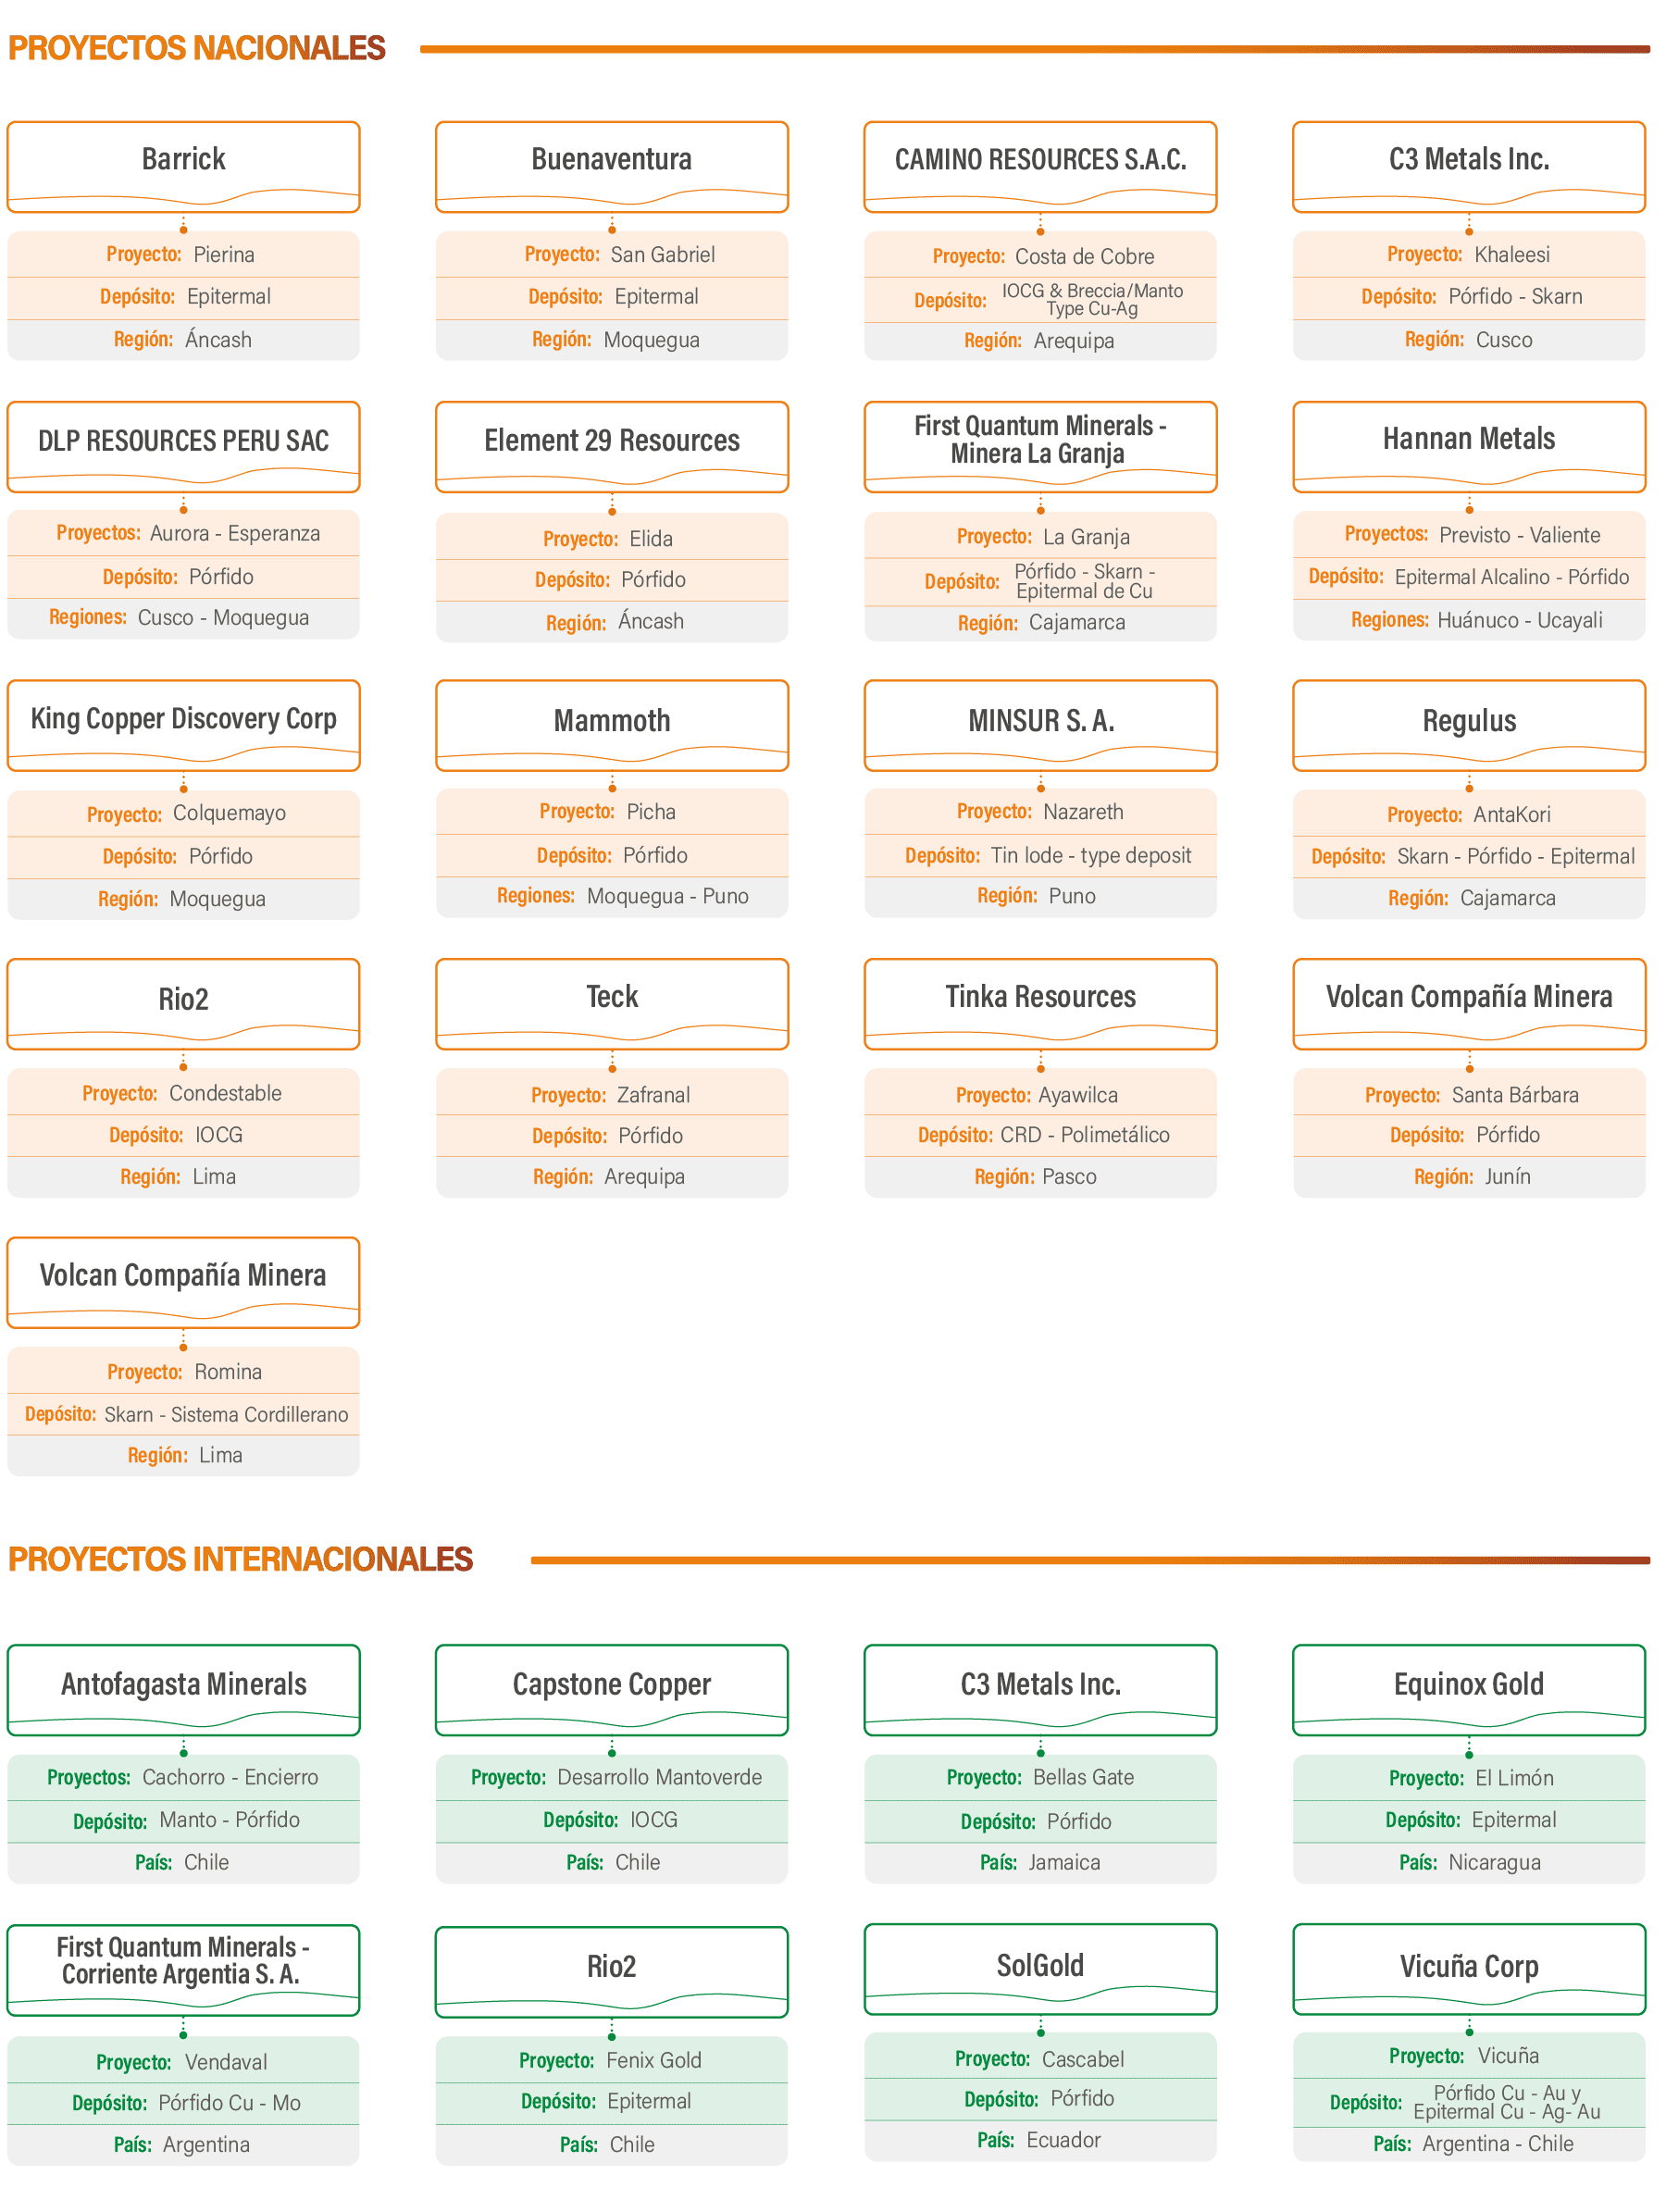Select the Khaleesi project name
The height and width of the screenshot is (2212, 1666).
[1512, 254]
